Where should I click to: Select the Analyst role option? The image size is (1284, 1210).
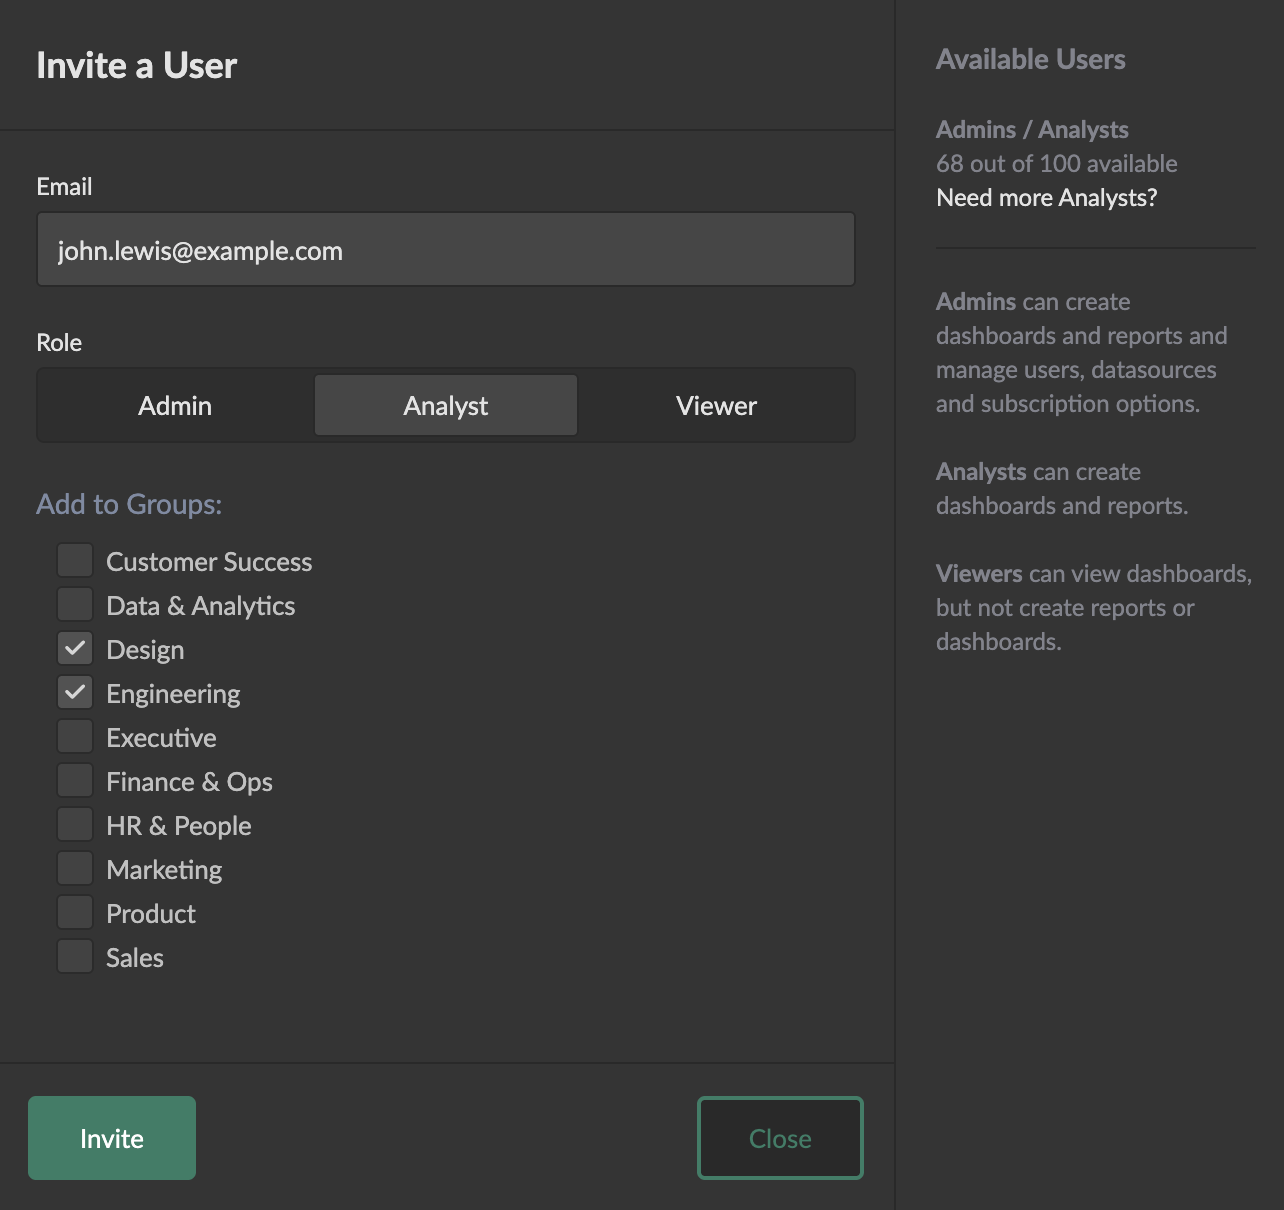[446, 406]
